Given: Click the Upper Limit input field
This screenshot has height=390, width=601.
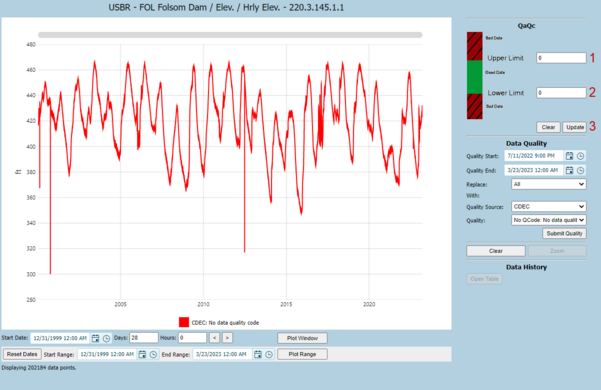Looking at the screenshot, I should tap(561, 58).
